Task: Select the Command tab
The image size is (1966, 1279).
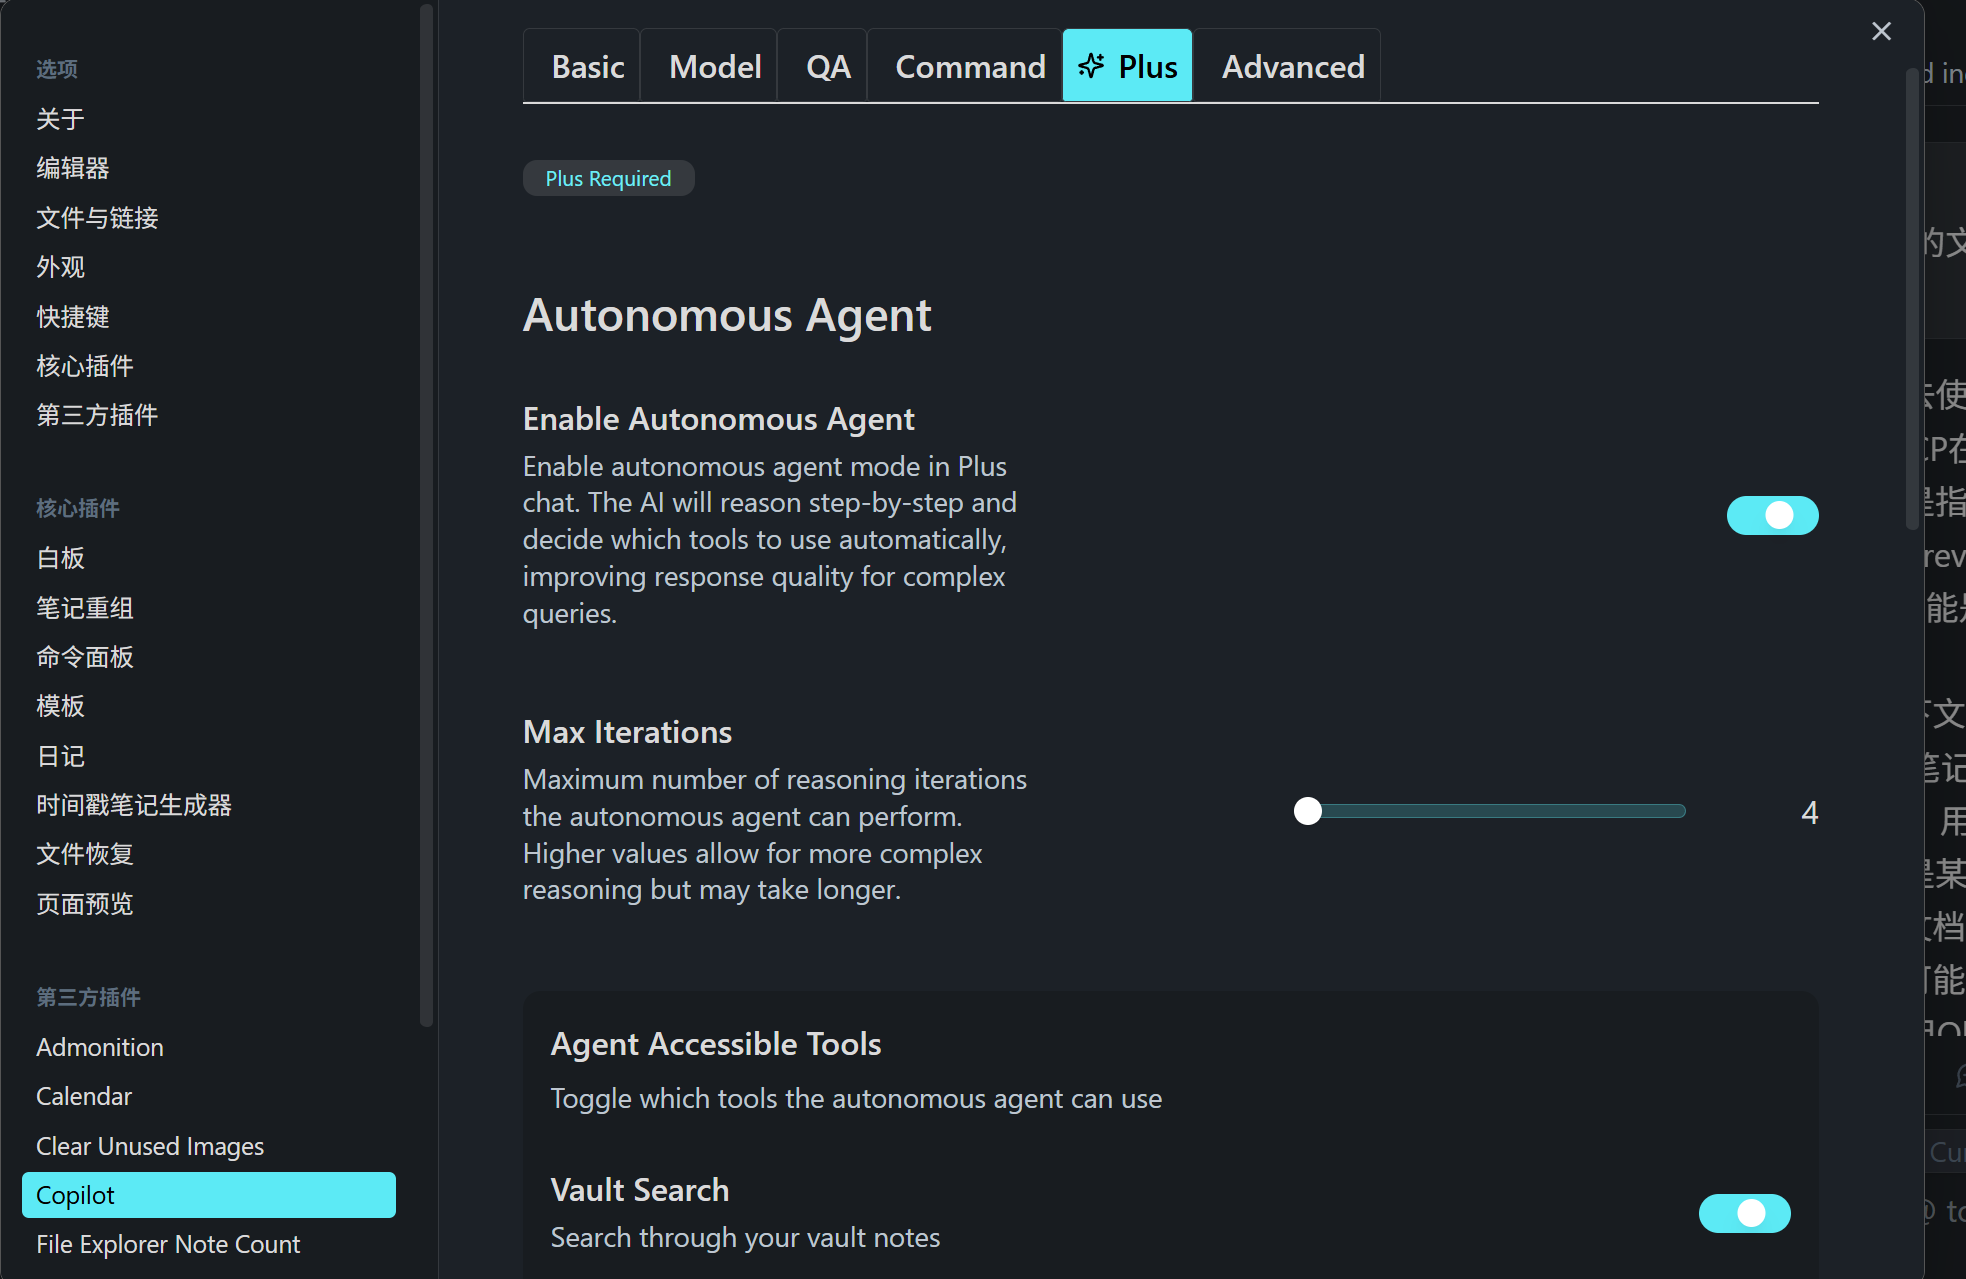Action: click(x=969, y=67)
